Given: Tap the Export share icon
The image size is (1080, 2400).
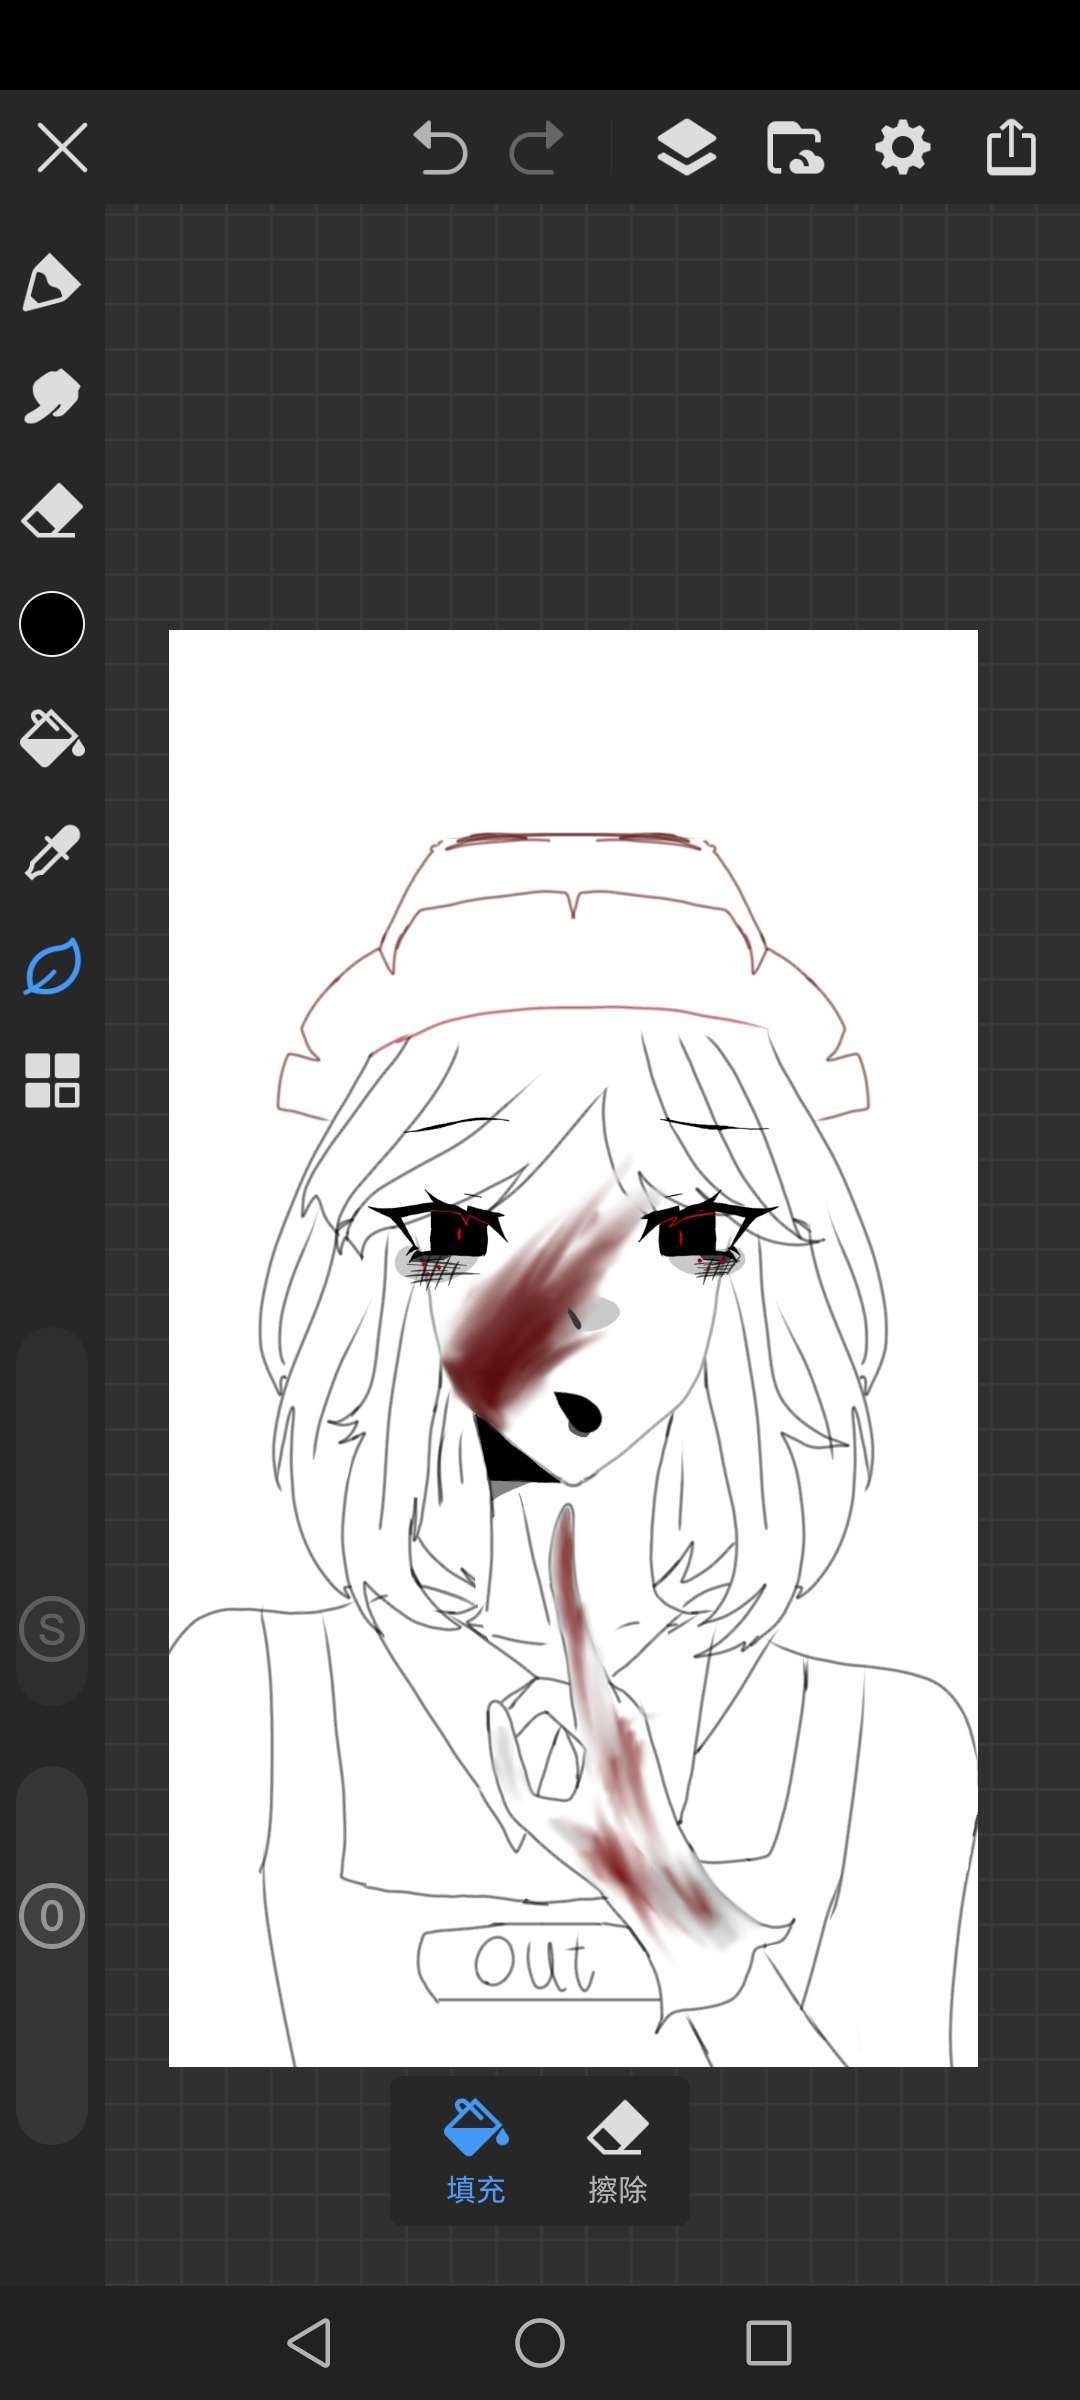Looking at the screenshot, I should pyautogui.click(x=1011, y=148).
